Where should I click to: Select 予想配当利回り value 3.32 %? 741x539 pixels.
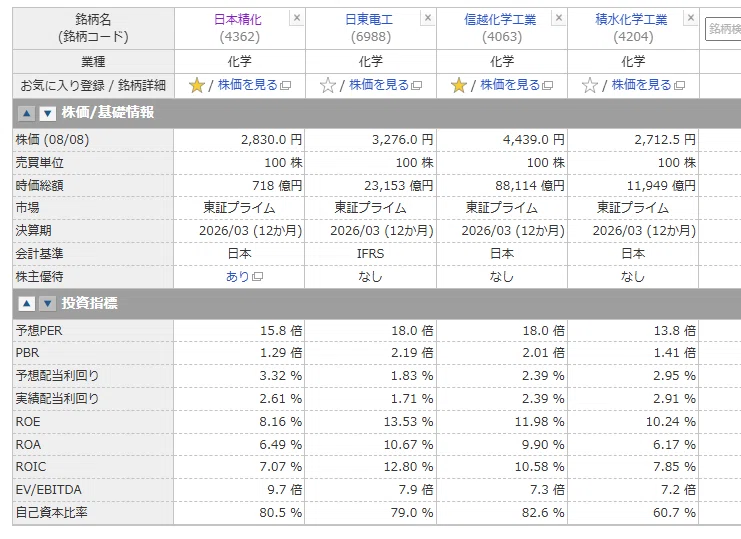coord(281,376)
